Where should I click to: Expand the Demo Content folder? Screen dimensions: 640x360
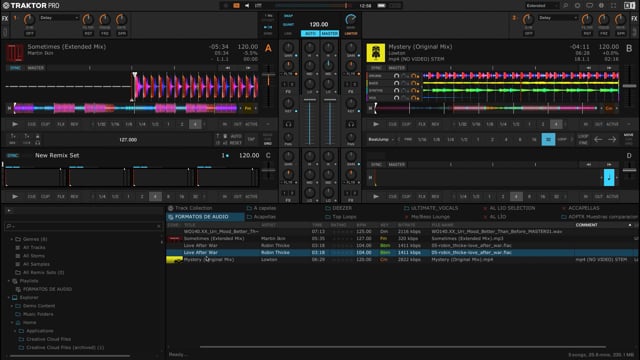12,306
